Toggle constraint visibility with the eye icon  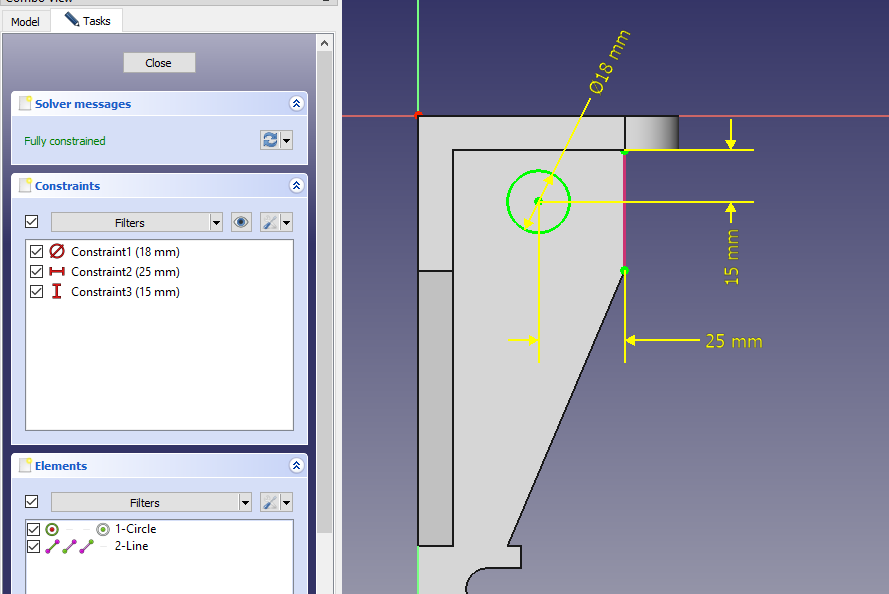click(x=241, y=222)
